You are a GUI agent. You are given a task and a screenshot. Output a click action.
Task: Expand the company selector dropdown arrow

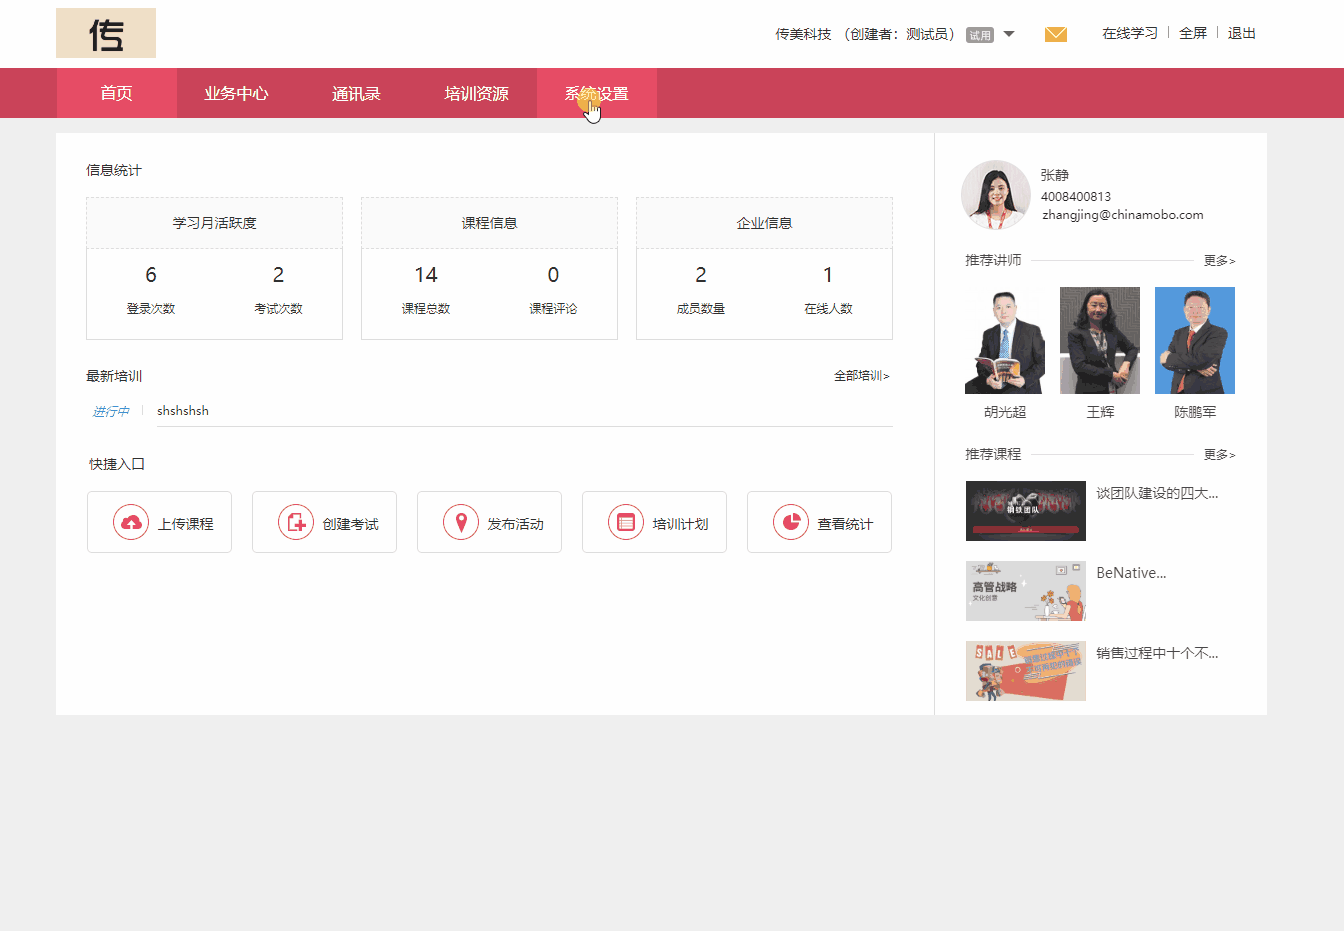coord(1009,33)
